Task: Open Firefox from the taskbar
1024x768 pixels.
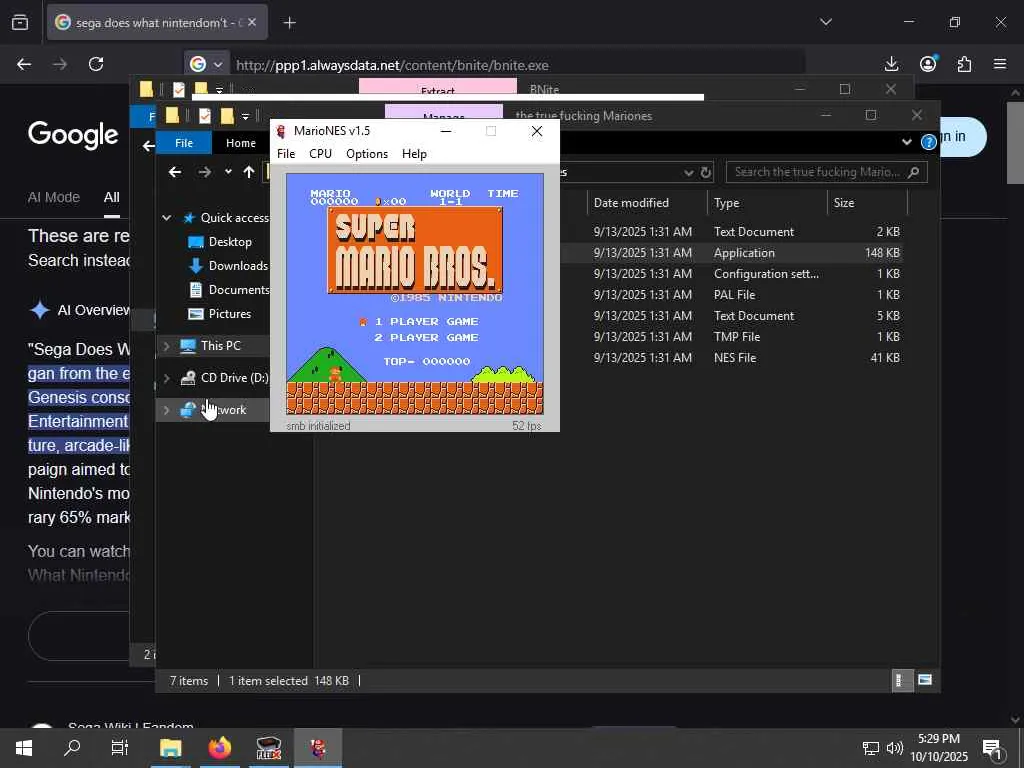Action: (x=219, y=748)
